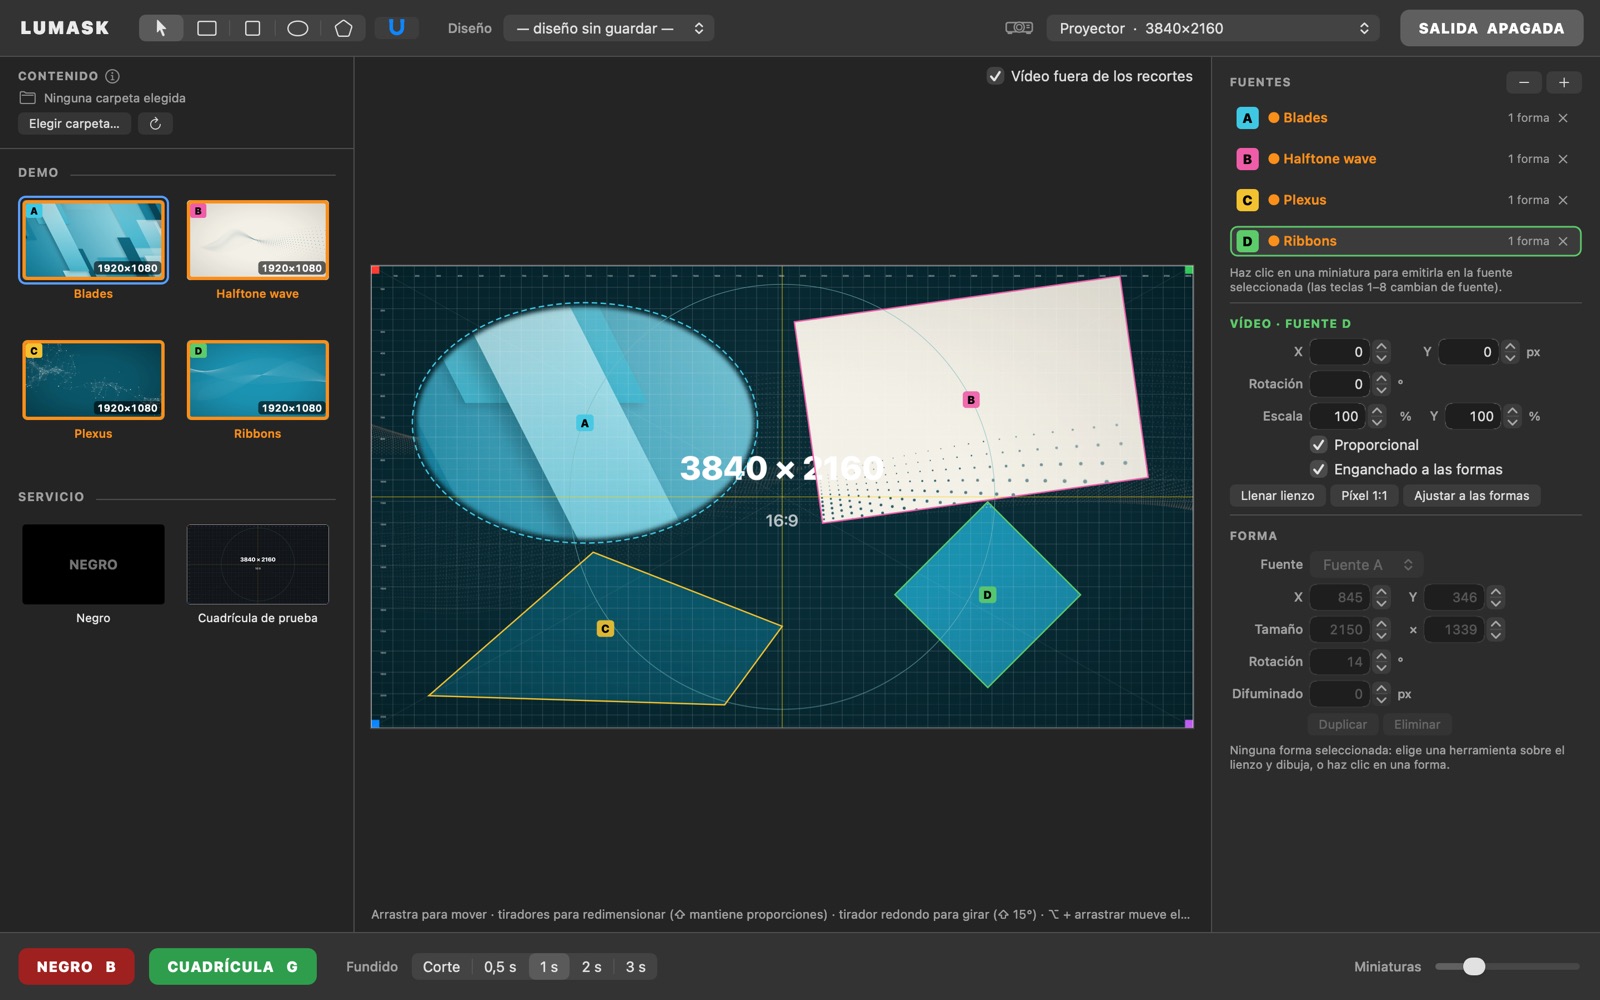Open the Diseño layout dropdown
This screenshot has width=1600, height=1000.
(x=609, y=28)
